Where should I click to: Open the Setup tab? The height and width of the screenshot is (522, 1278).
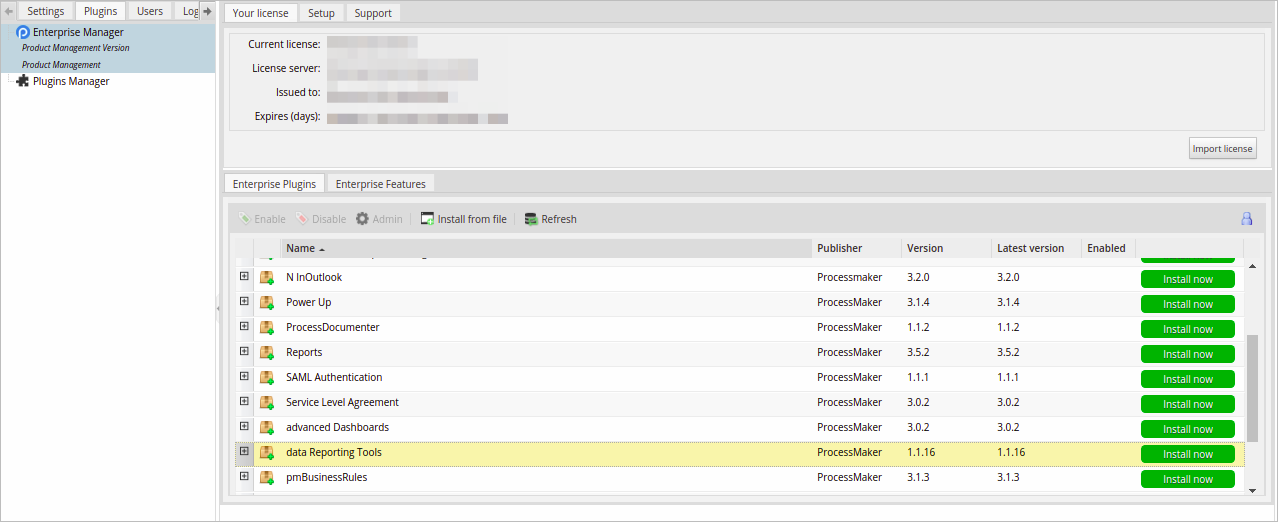tap(321, 13)
